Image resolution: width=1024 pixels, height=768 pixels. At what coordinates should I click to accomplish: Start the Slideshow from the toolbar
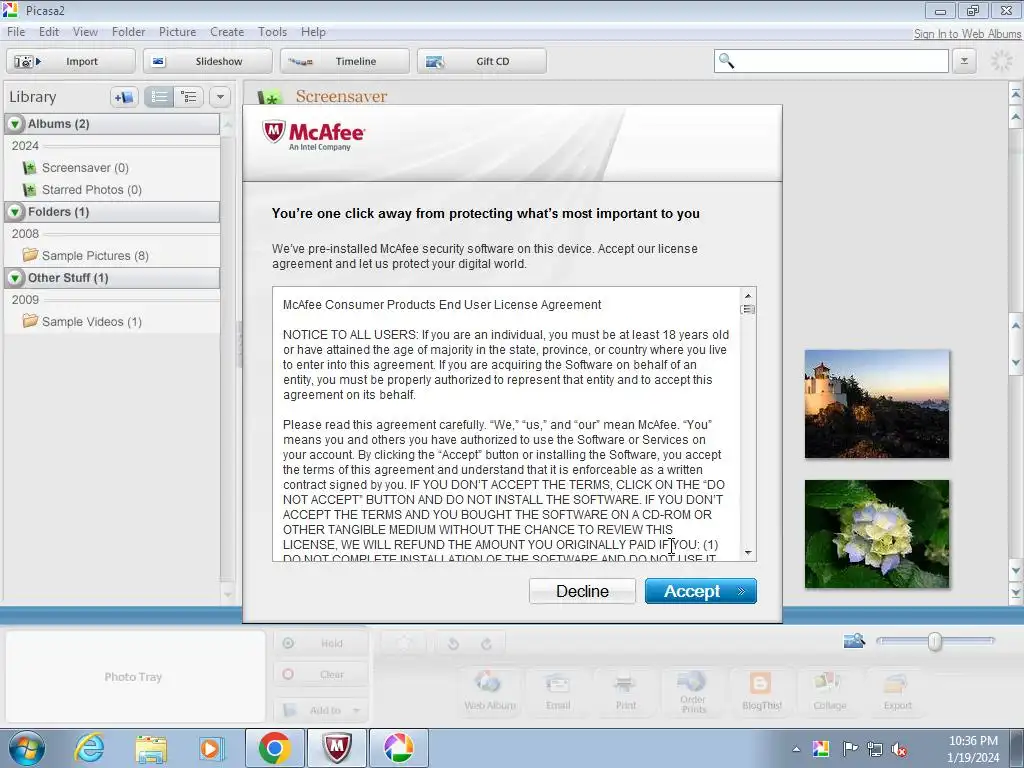click(x=208, y=61)
